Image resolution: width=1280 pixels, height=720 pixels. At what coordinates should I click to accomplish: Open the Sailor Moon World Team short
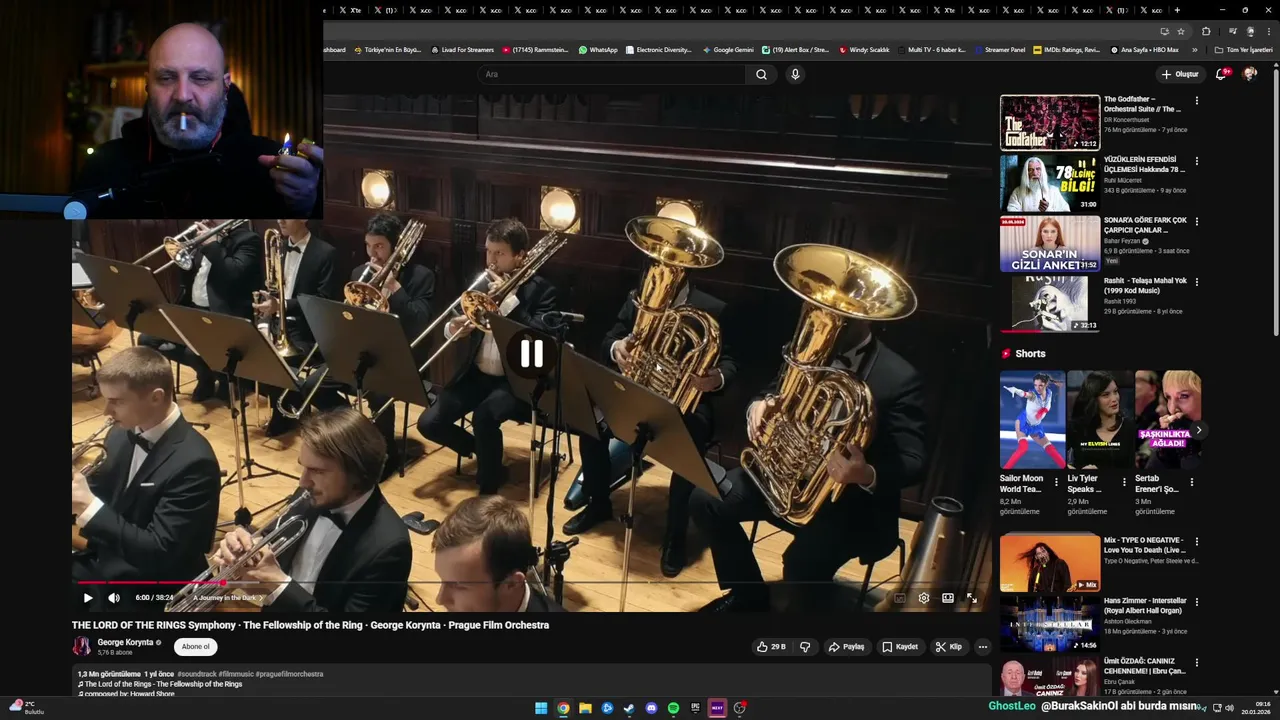click(x=1032, y=419)
